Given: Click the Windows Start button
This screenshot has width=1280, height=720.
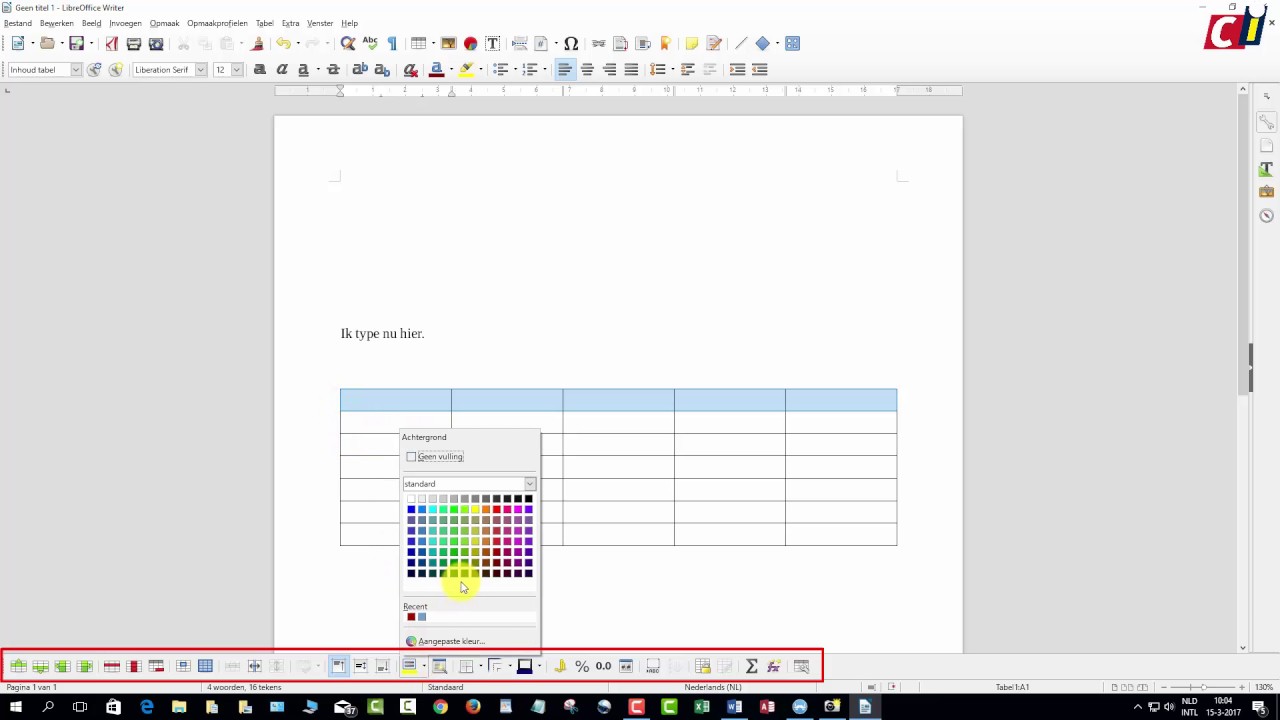Looking at the screenshot, I should (15, 708).
